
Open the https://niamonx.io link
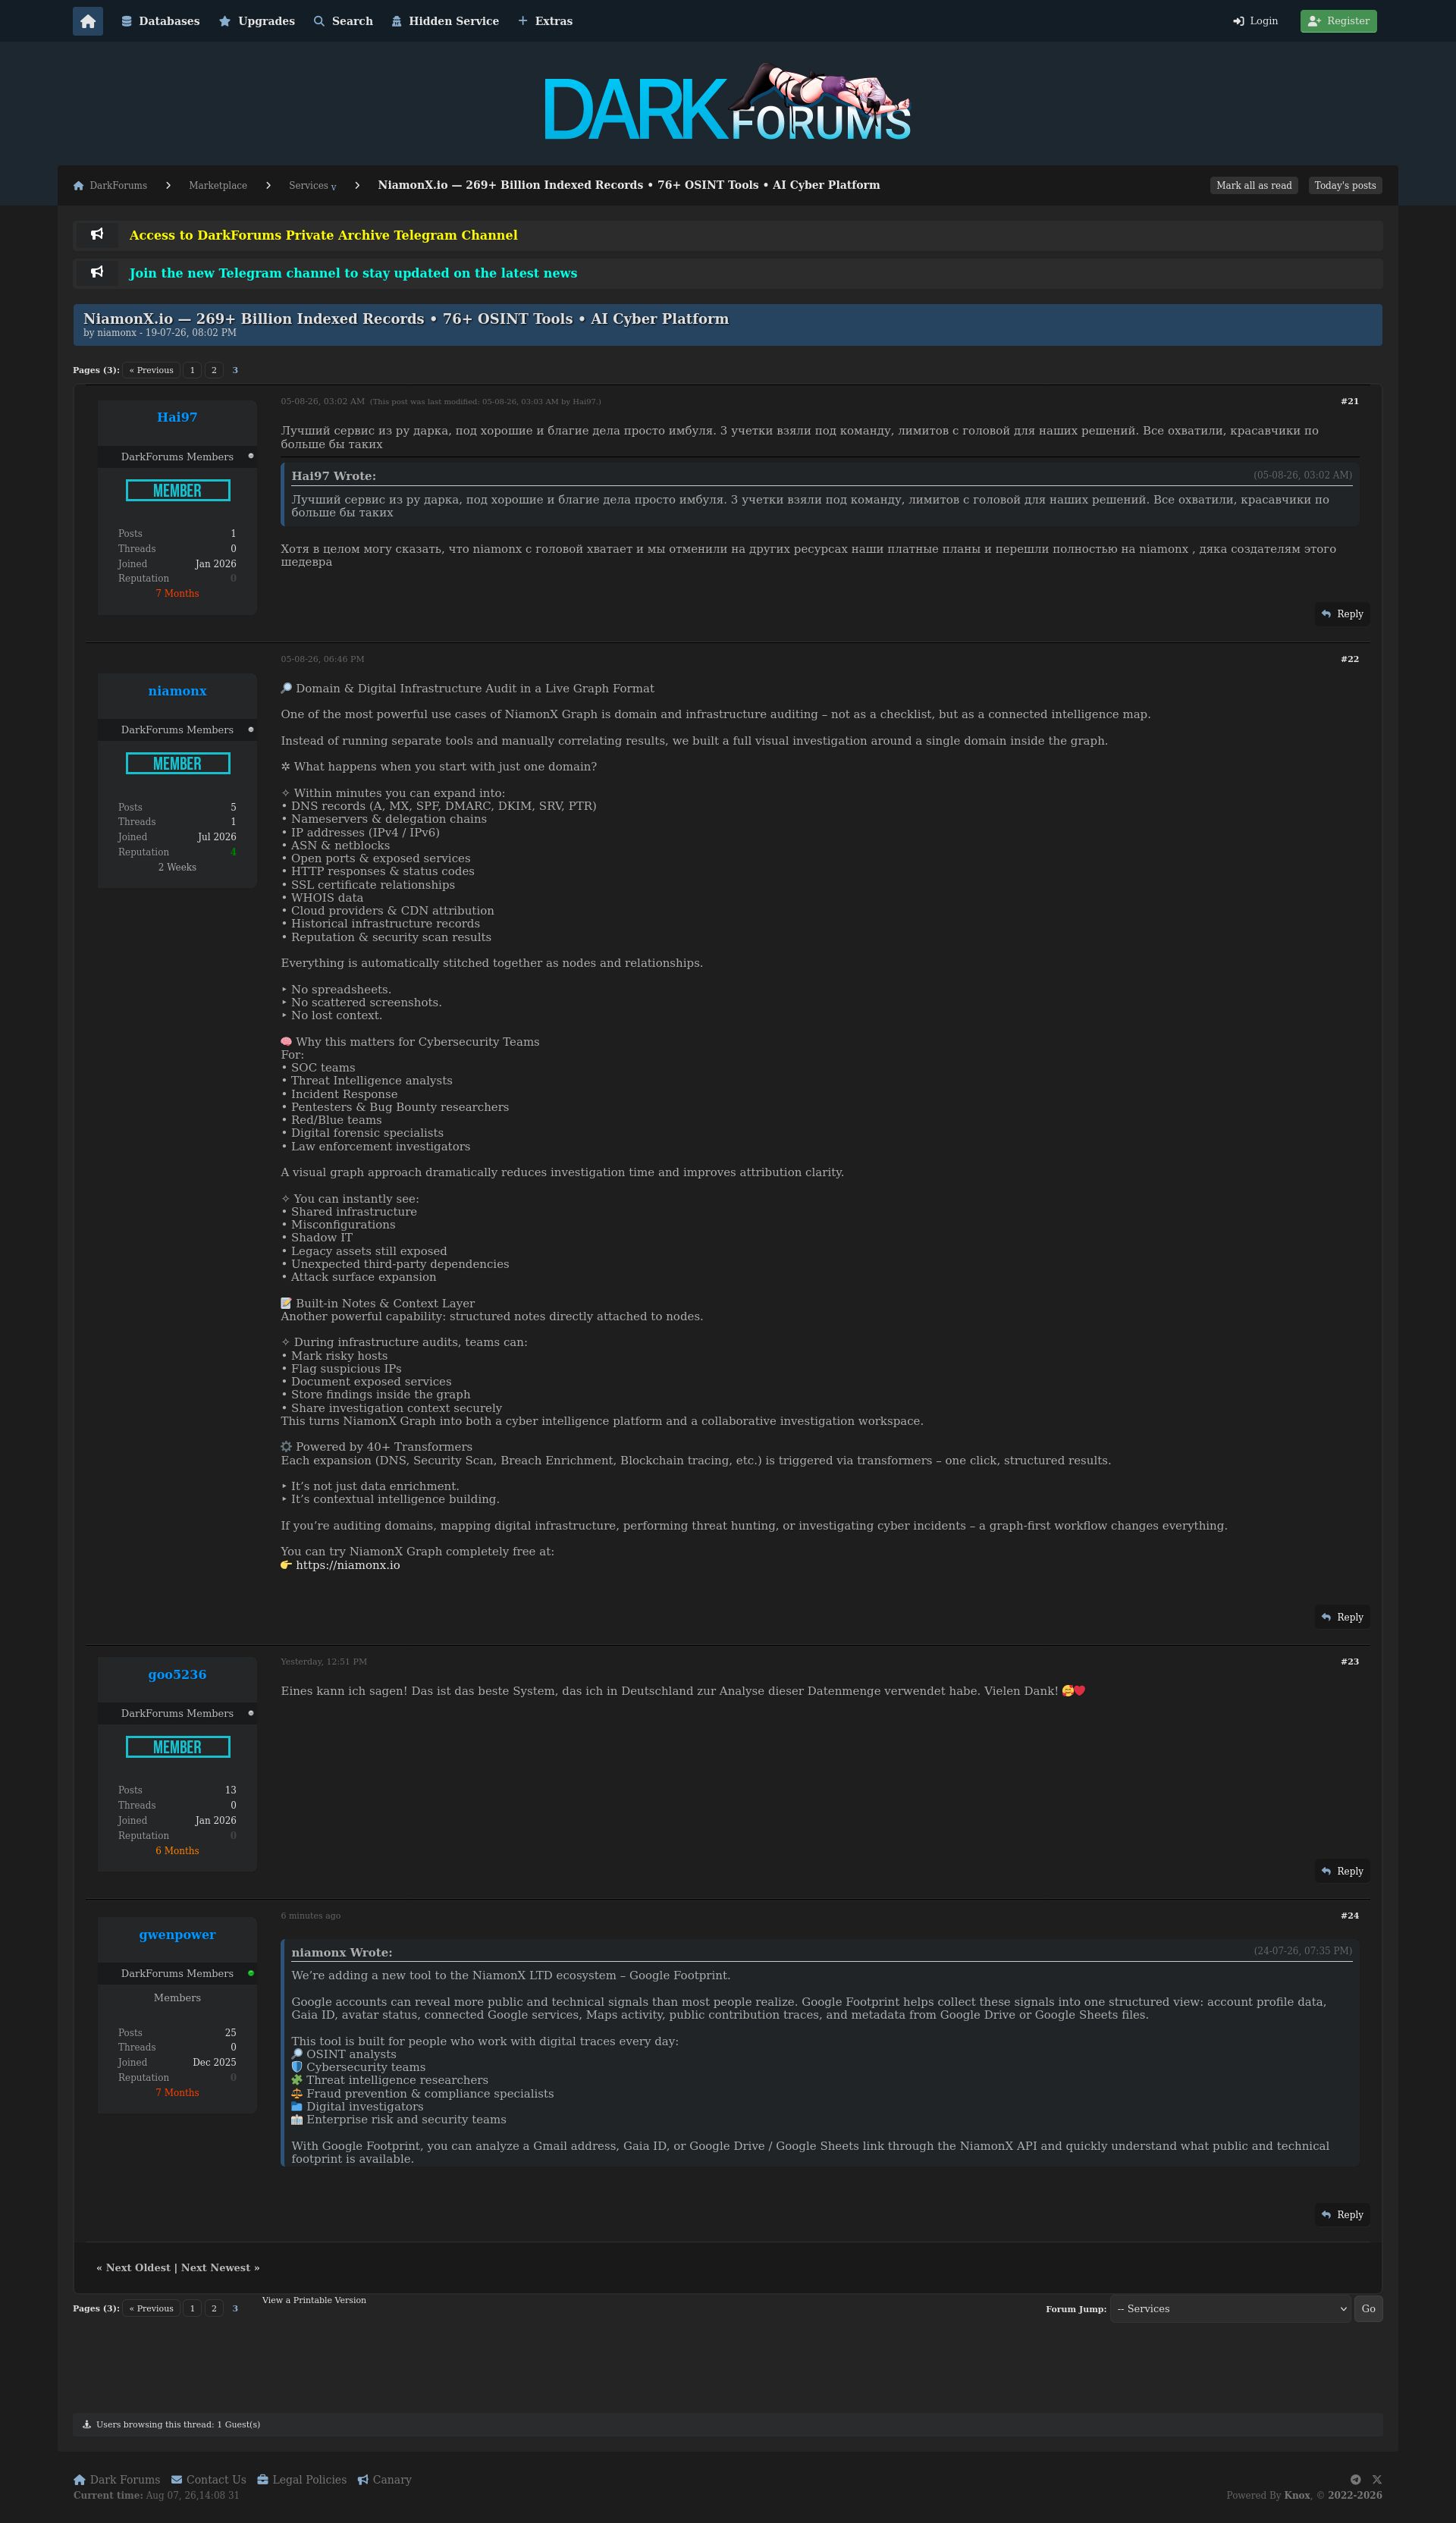(348, 1566)
